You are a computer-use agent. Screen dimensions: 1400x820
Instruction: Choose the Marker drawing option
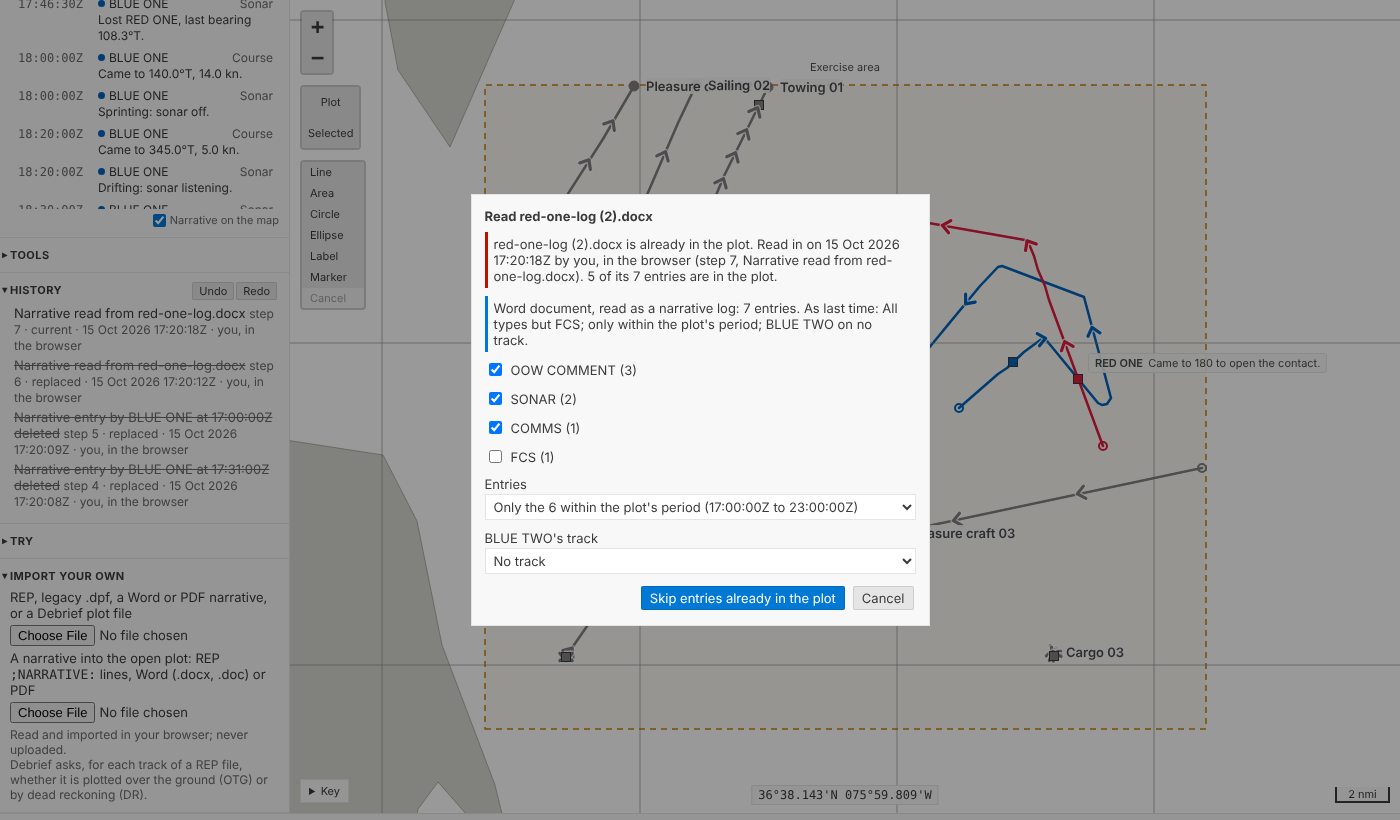328,277
